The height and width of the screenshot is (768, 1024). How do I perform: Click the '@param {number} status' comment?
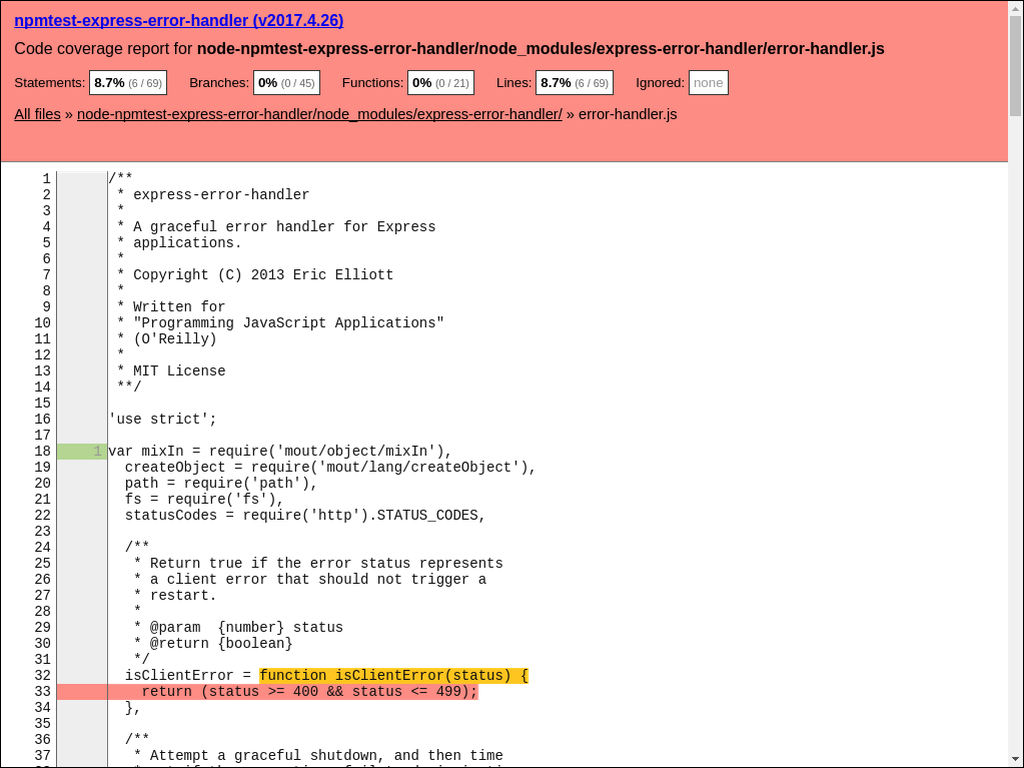point(246,628)
